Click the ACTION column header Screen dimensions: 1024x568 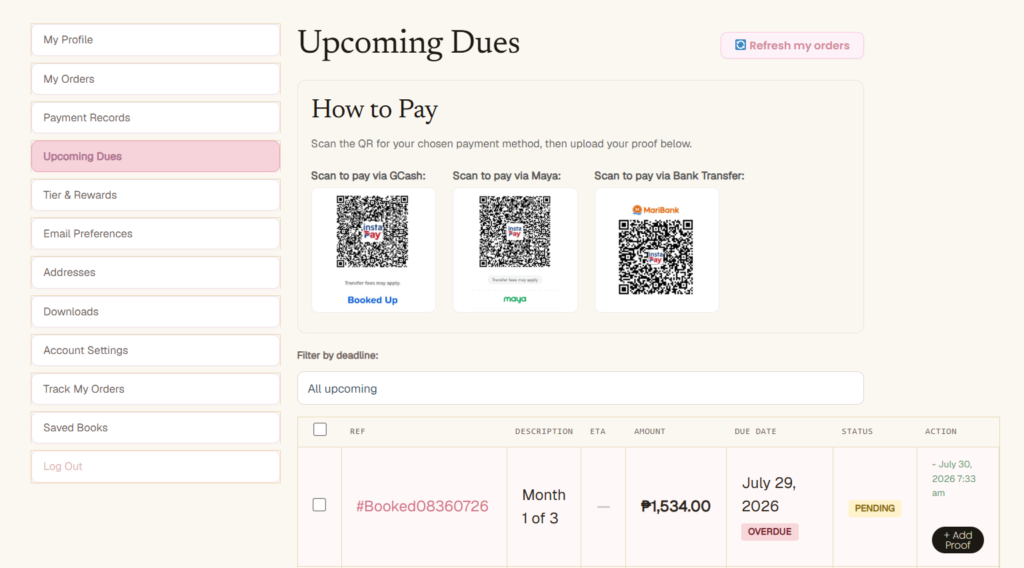coord(940,432)
